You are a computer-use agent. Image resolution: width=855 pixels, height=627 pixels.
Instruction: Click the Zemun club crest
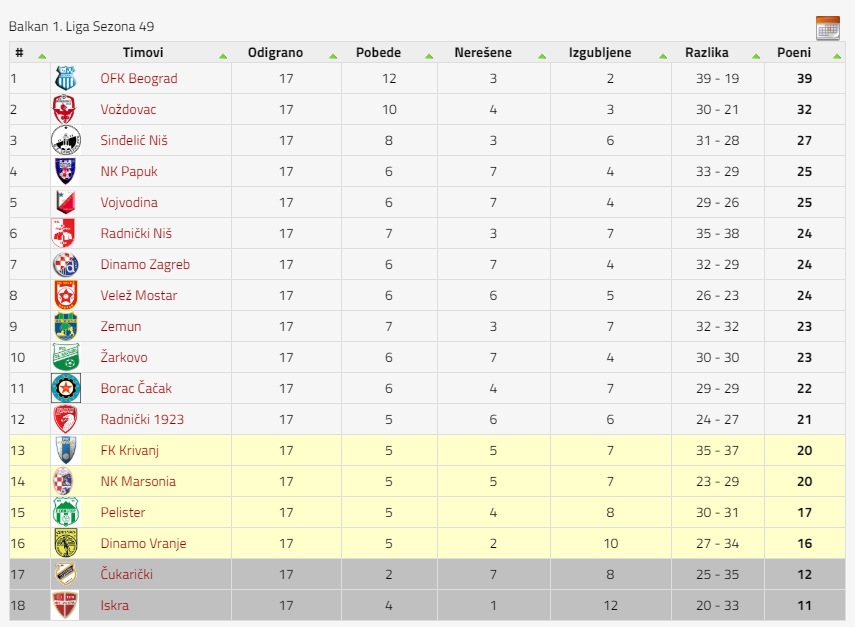(x=66, y=326)
